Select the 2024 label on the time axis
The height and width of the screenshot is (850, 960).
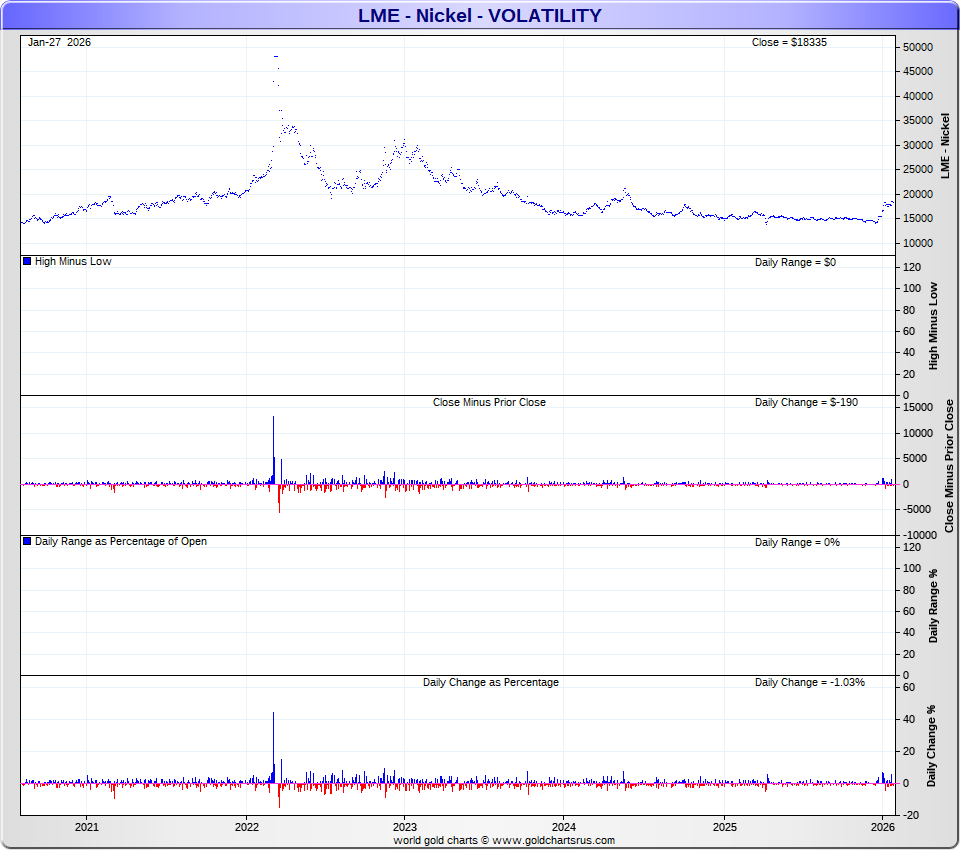coord(564,827)
